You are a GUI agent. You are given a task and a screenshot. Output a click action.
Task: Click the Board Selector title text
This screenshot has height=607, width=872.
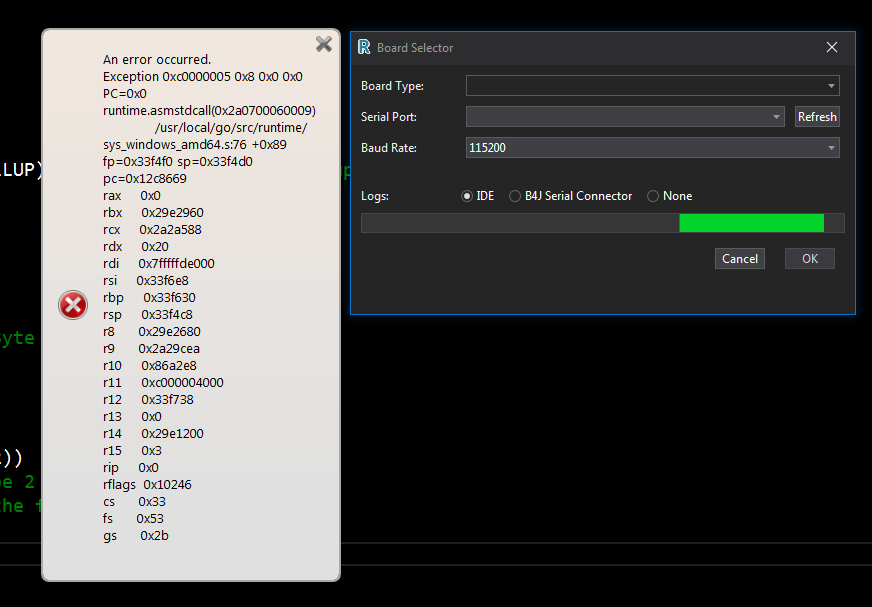(x=415, y=48)
